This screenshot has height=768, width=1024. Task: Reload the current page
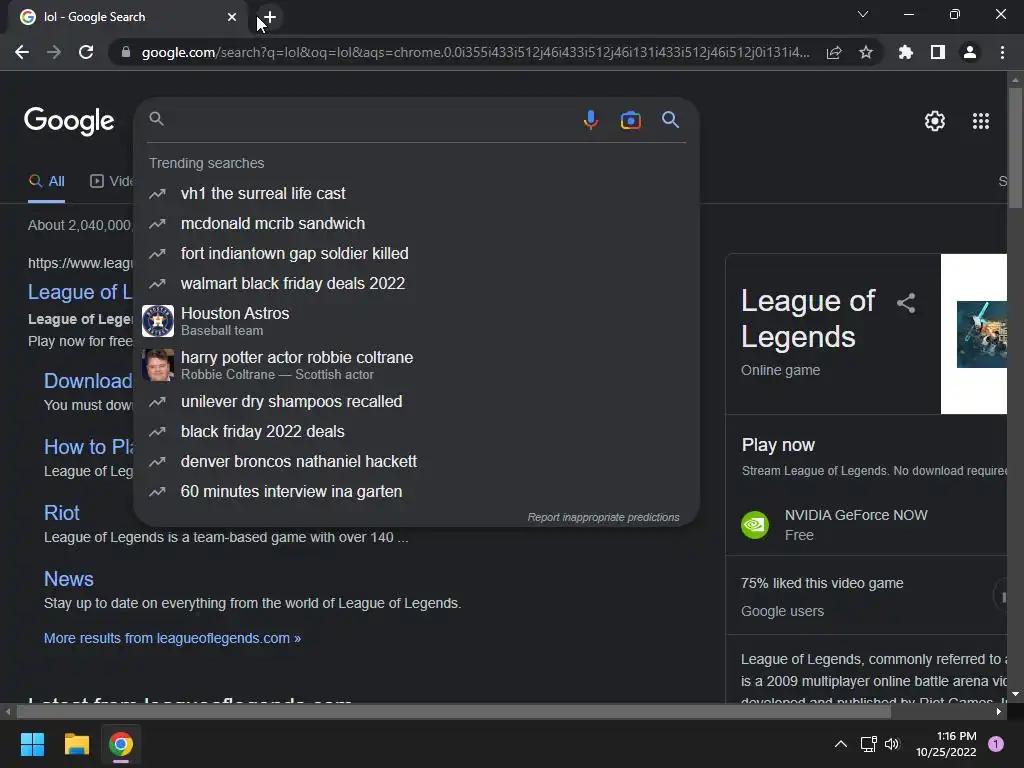(x=86, y=52)
